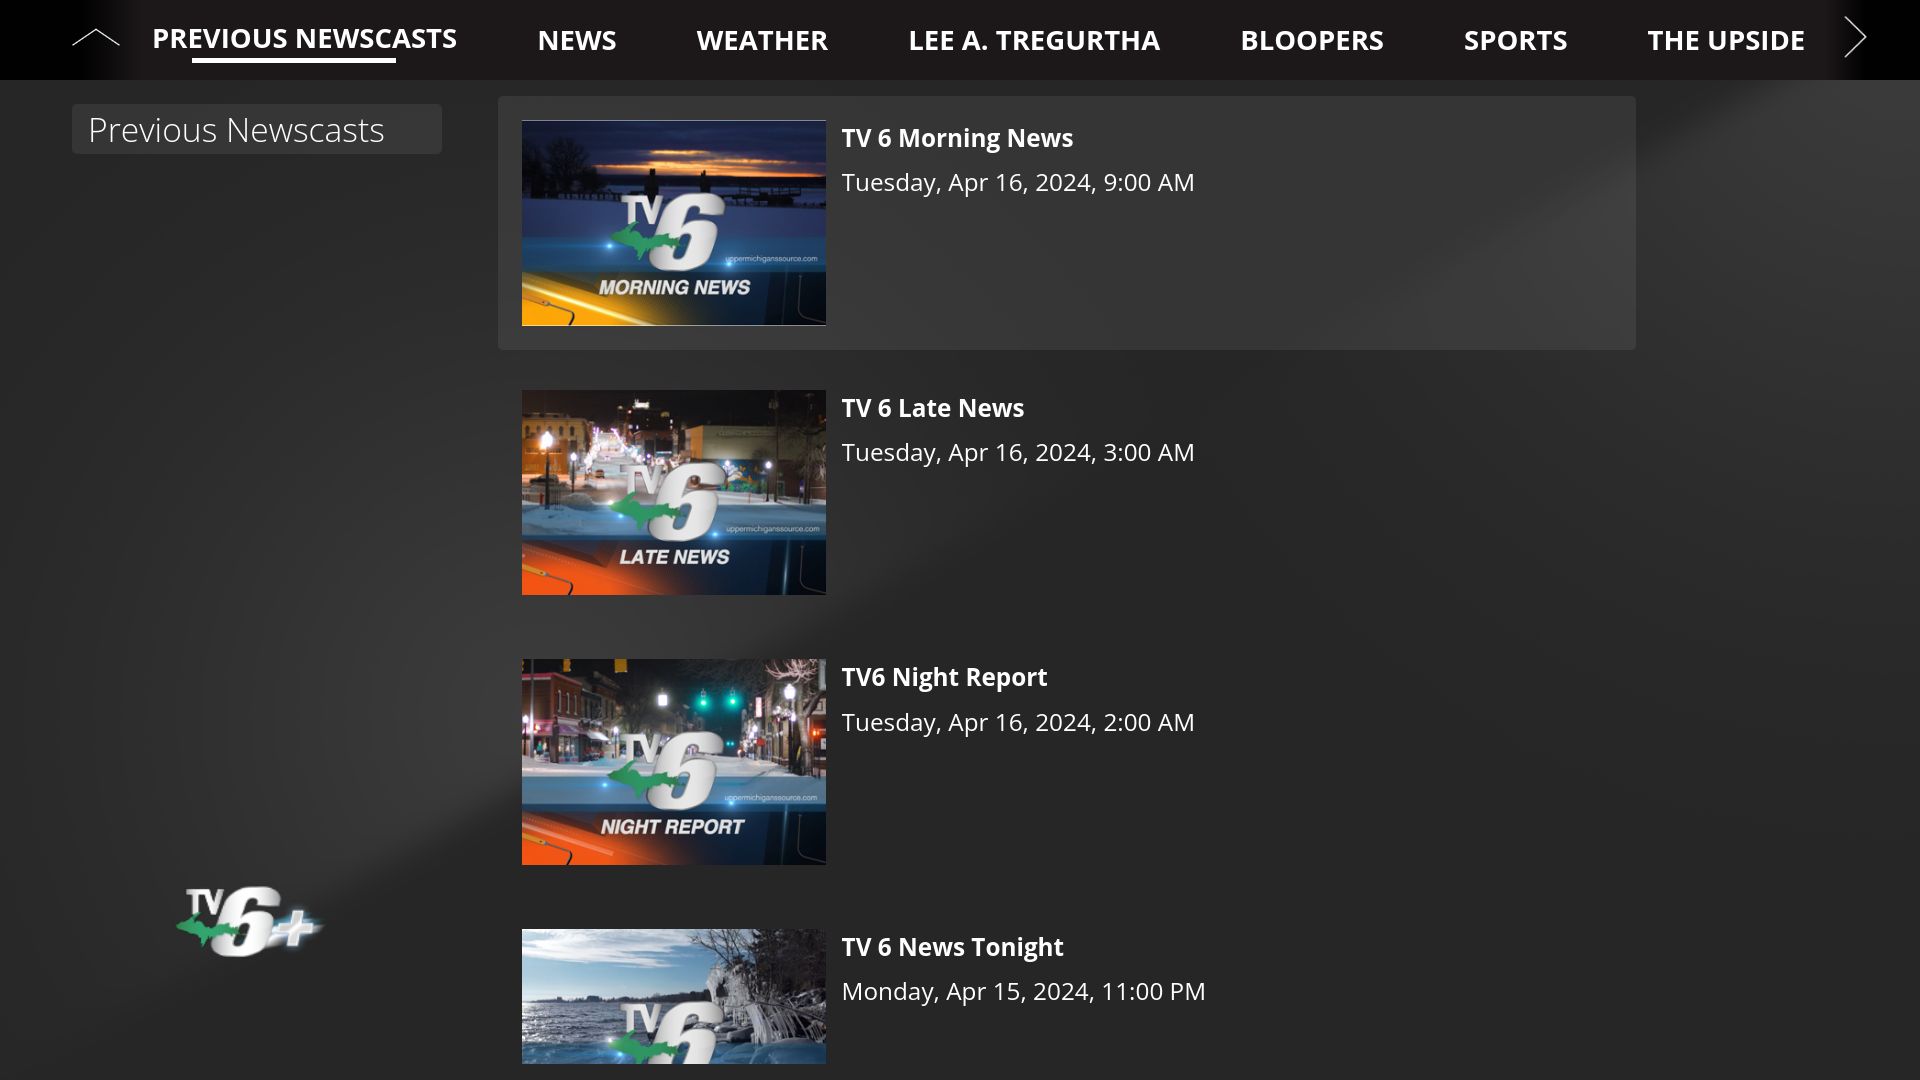Switch to the WEATHER tab
This screenshot has width=1920, height=1080.
762,40
